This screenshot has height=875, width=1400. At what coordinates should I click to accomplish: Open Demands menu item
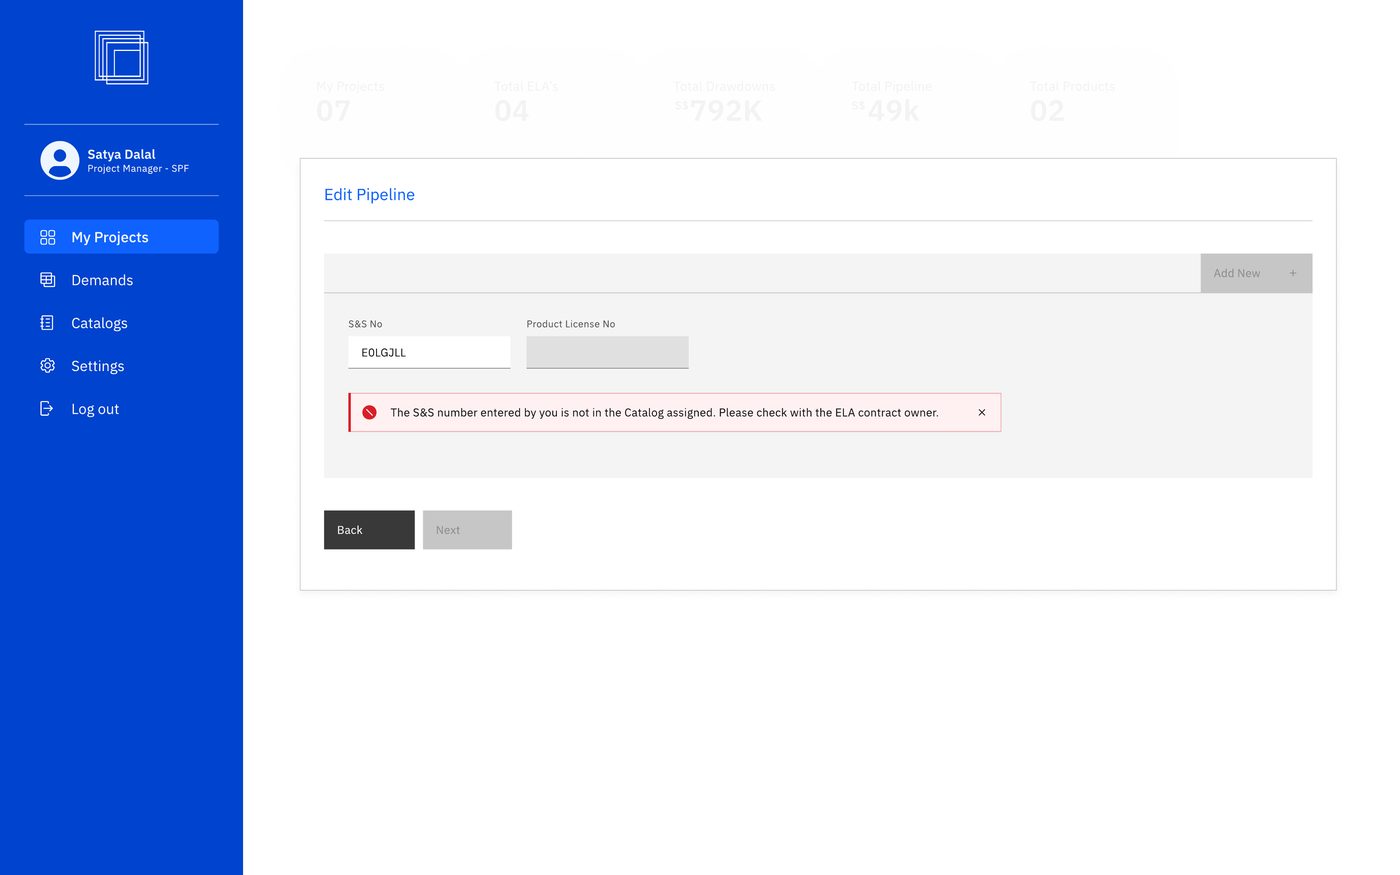(121, 280)
